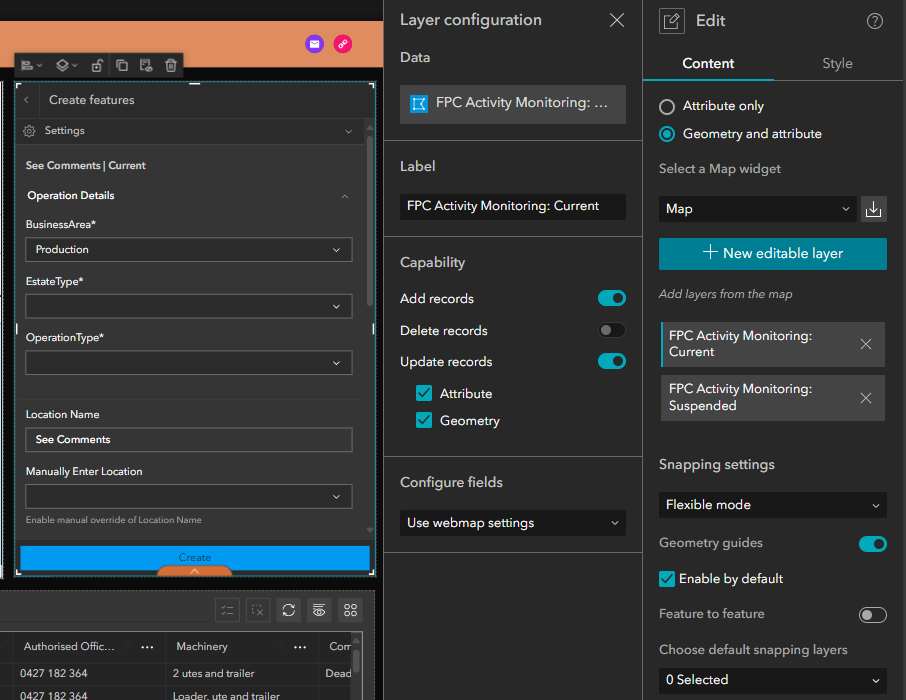Click the FPC Activity Monitoring data source icon
The image size is (906, 700).
419,104
